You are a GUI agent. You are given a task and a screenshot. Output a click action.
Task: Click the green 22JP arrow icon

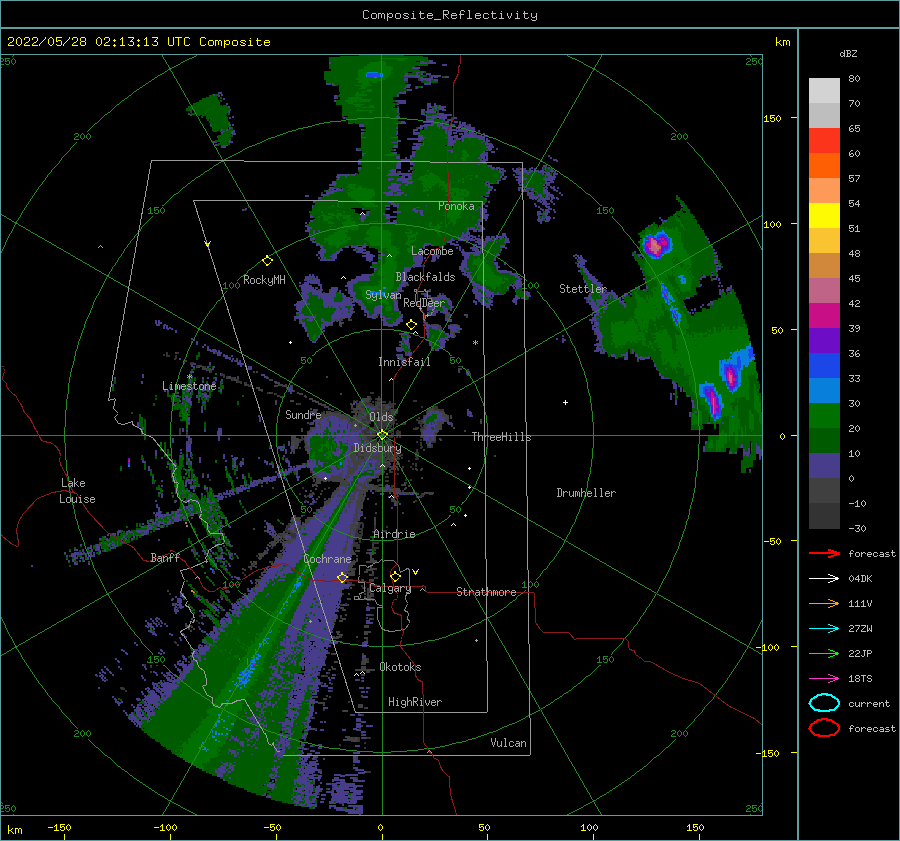[824, 653]
